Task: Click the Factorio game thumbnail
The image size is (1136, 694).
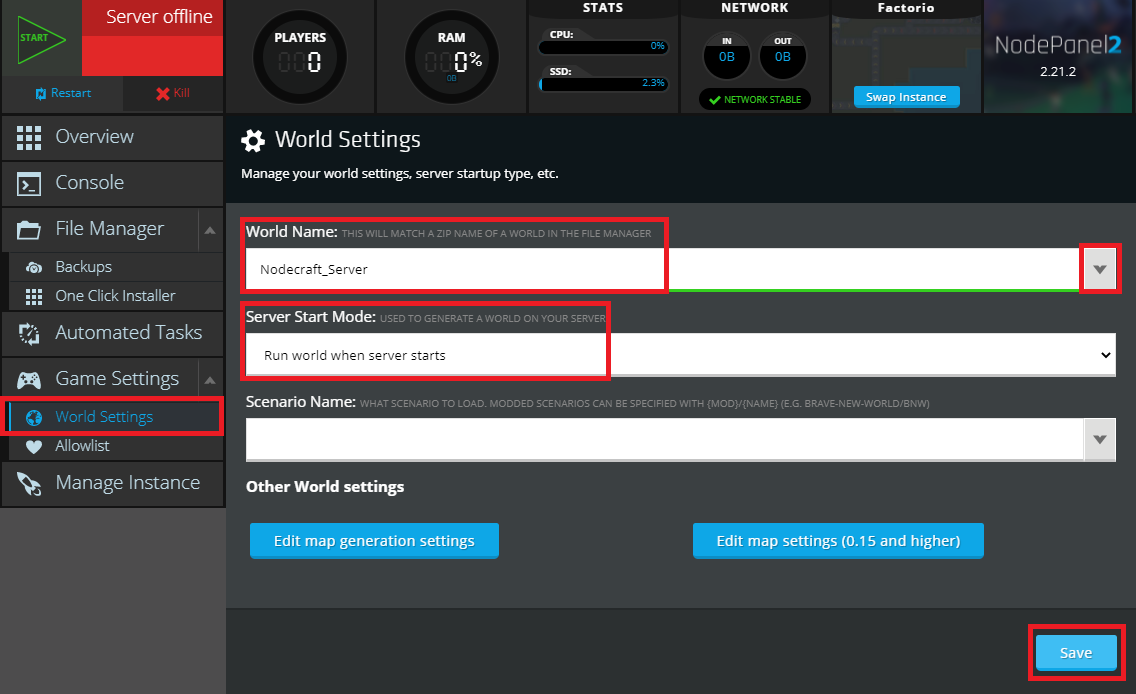Action: pos(906,57)
